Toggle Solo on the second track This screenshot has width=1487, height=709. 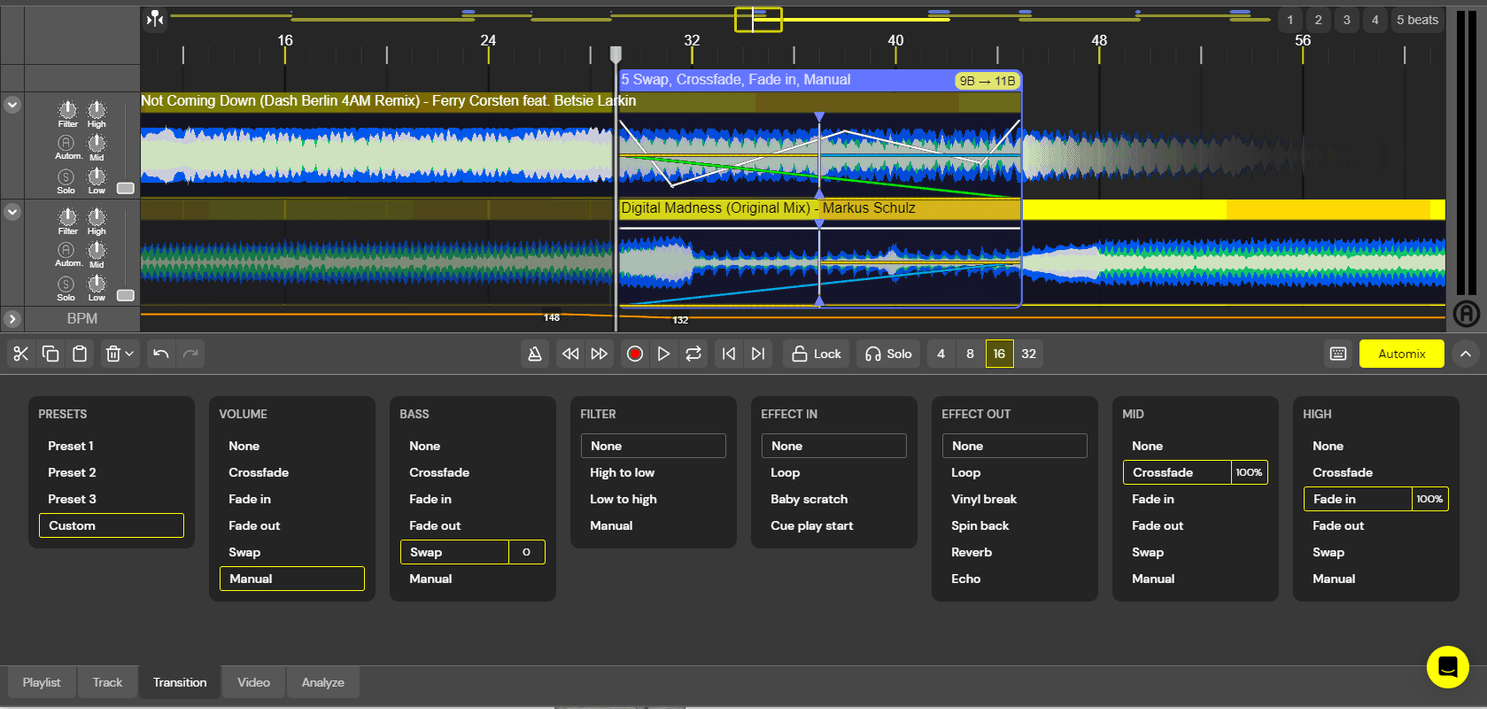(66, 283)
